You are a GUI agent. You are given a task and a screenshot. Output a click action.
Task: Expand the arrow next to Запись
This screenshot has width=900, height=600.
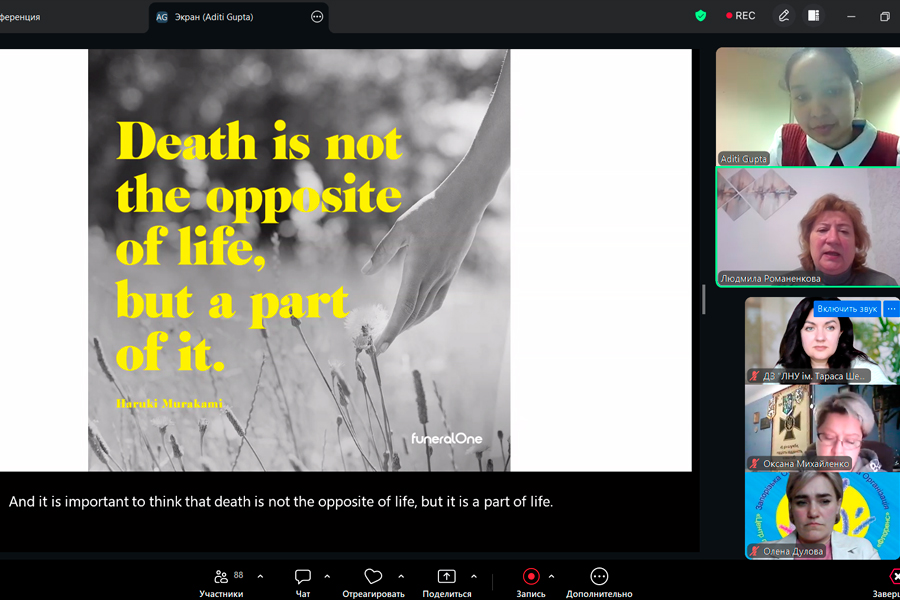[x=552, y=576]
